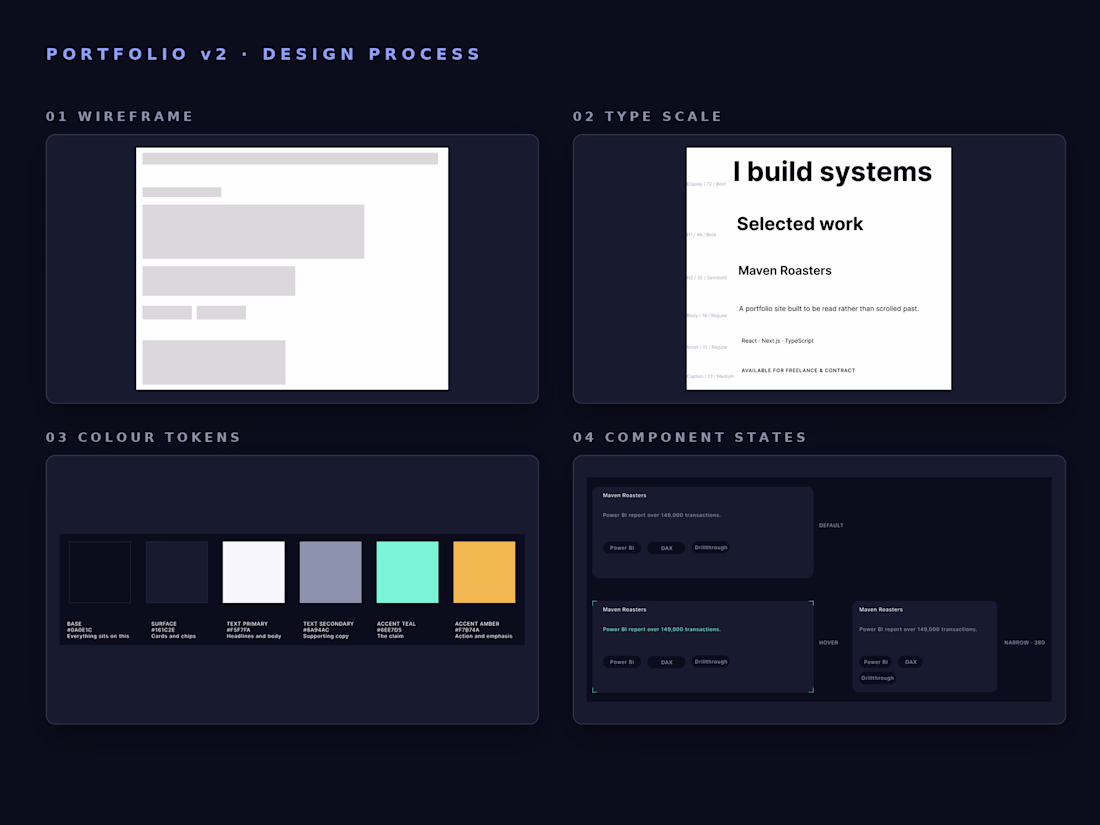Click 'AVAILABLE FOR FREELANCE & CONTRACT' caption
Viewport: 1100px width, 825px height.
(x=798, y=370)
